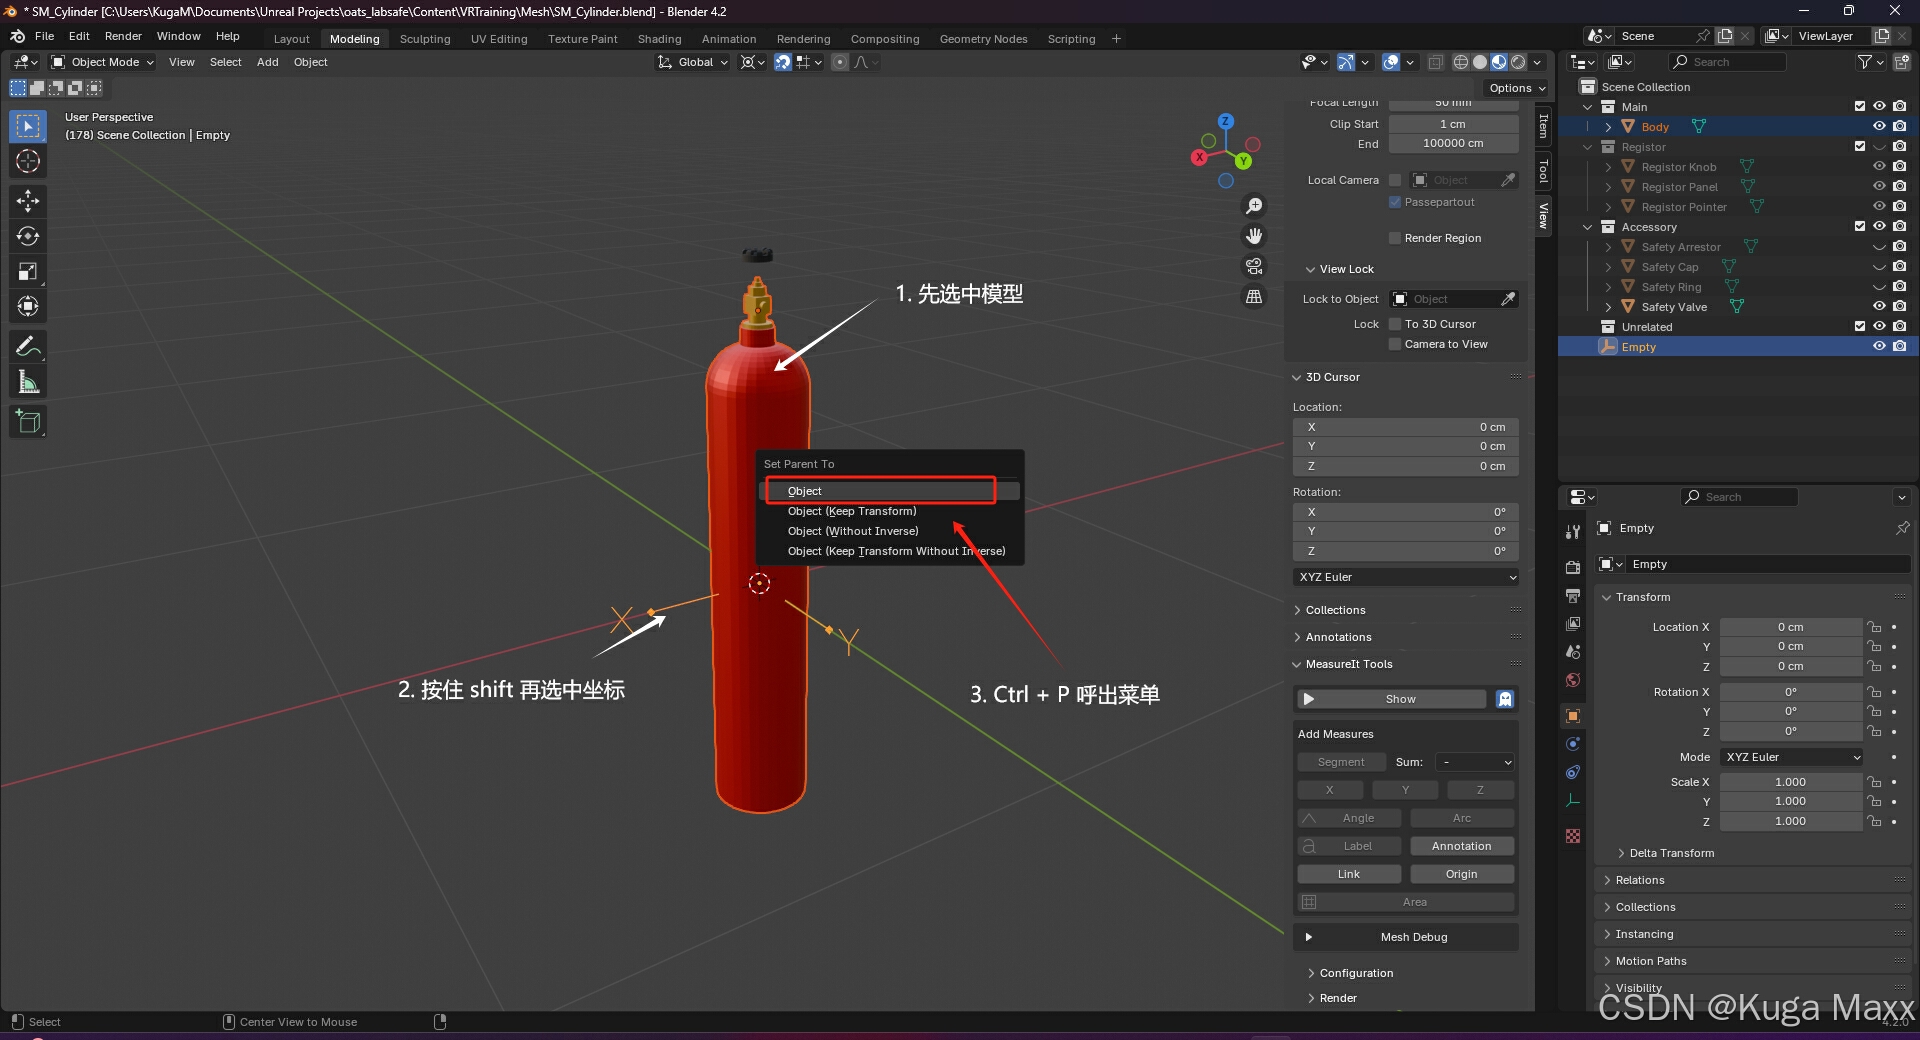The width and height of the screenshot is (1920, 1040).
Task: Click the Annotation measure button
Action: [1461, 846]
